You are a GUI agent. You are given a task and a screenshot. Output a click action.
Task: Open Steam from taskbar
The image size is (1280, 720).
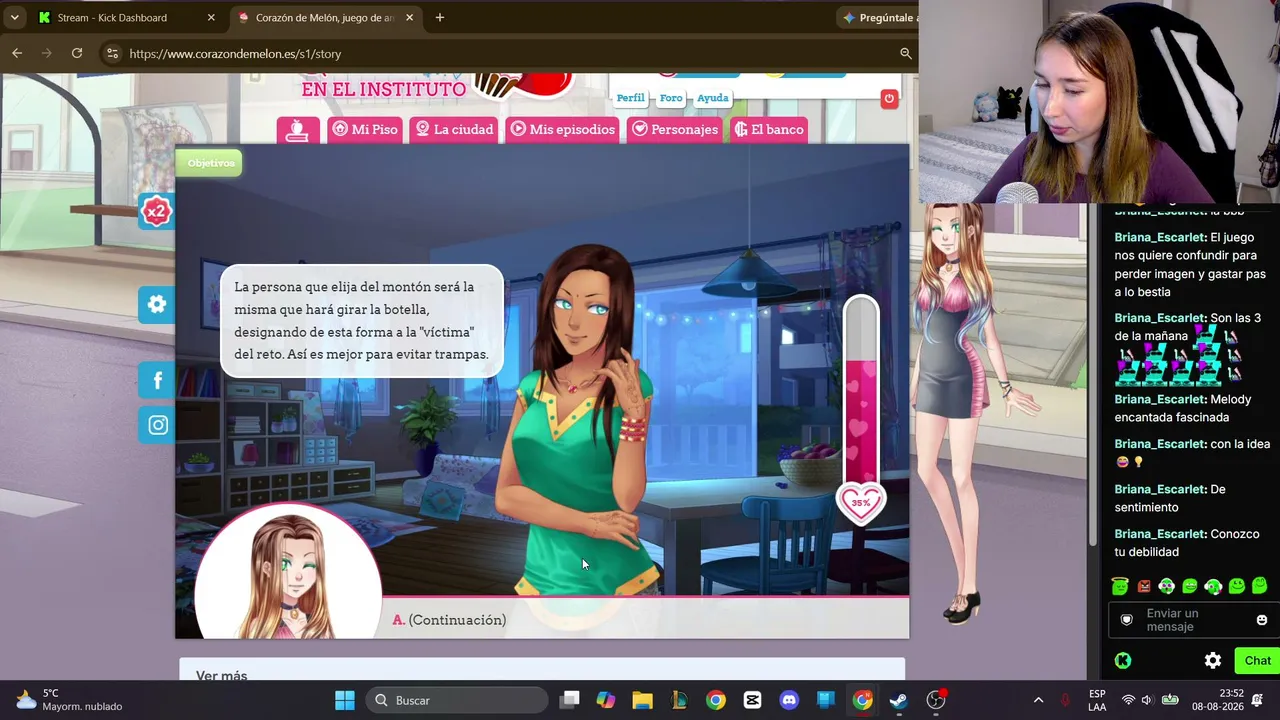(x=899, y=700)
